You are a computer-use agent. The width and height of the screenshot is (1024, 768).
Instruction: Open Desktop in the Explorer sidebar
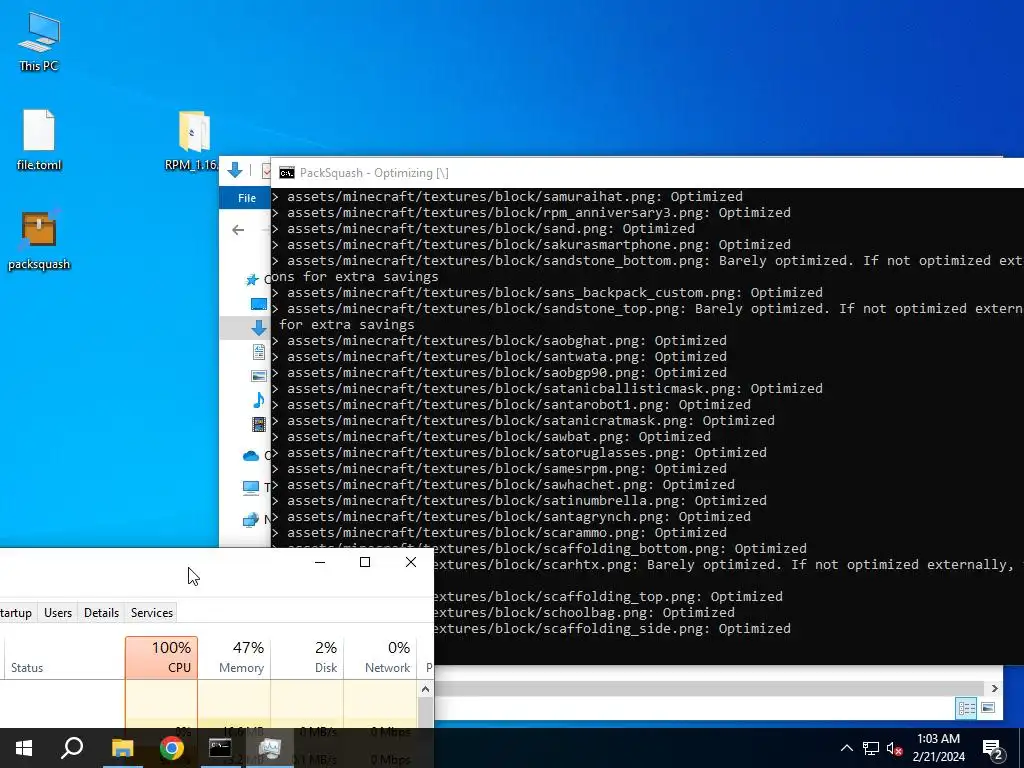click(259, 304)
